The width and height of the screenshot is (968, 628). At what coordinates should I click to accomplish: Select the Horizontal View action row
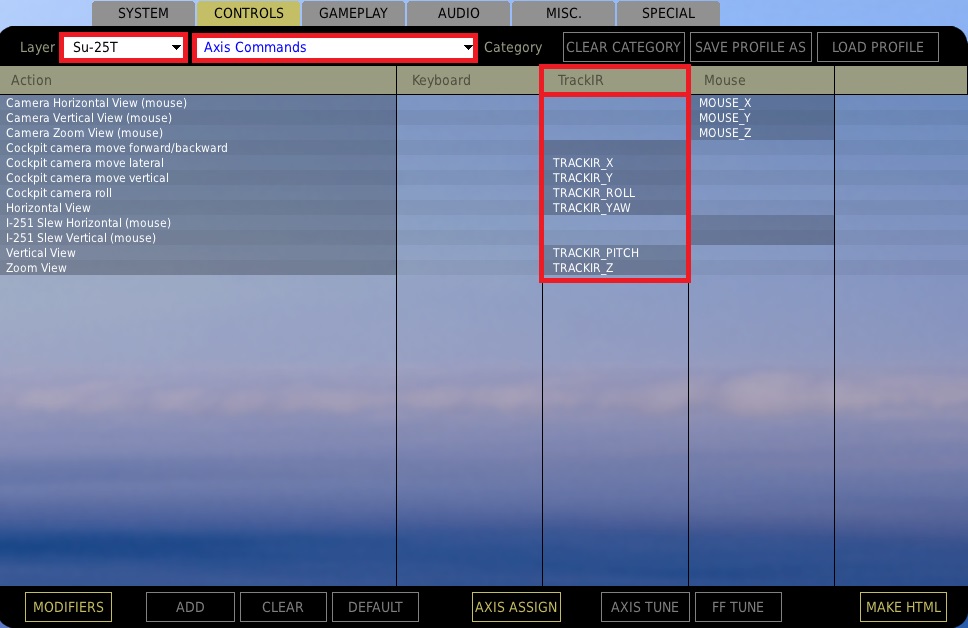click(198, 207)
